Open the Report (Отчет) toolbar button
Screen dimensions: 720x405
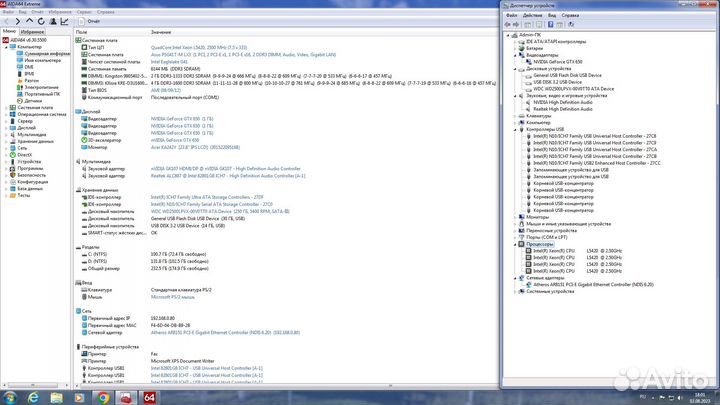[90, 21]
